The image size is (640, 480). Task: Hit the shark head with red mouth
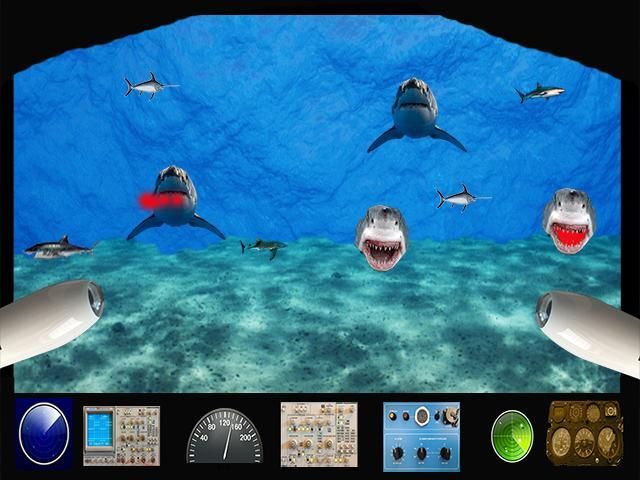(x=569, y=222)
